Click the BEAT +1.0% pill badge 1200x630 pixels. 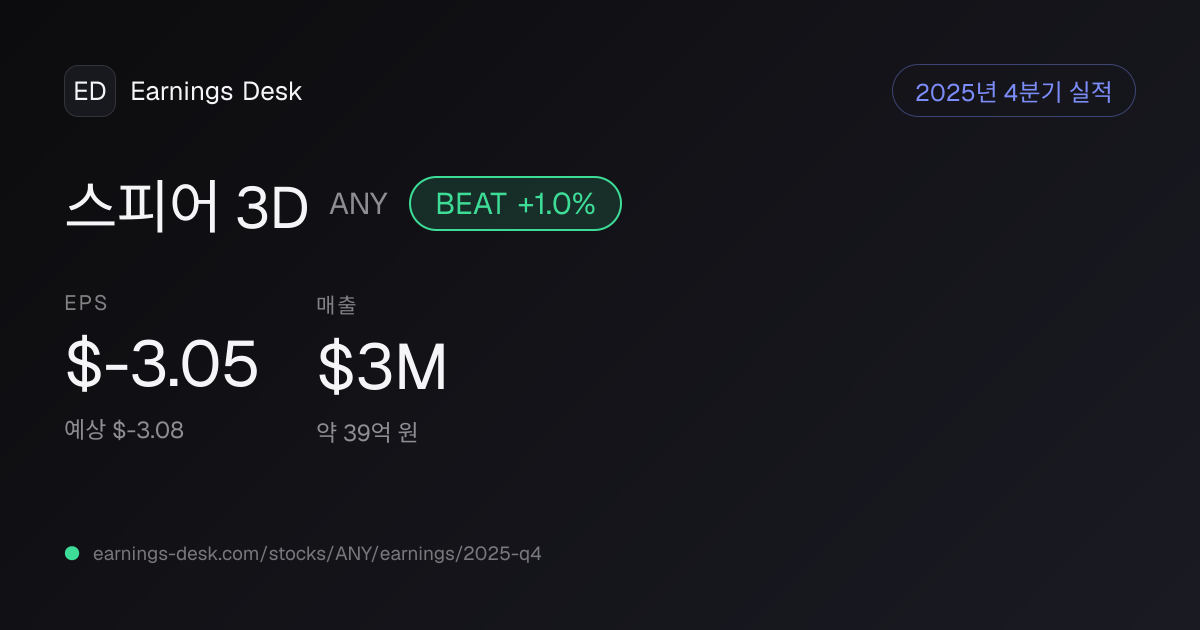[515, 204]
